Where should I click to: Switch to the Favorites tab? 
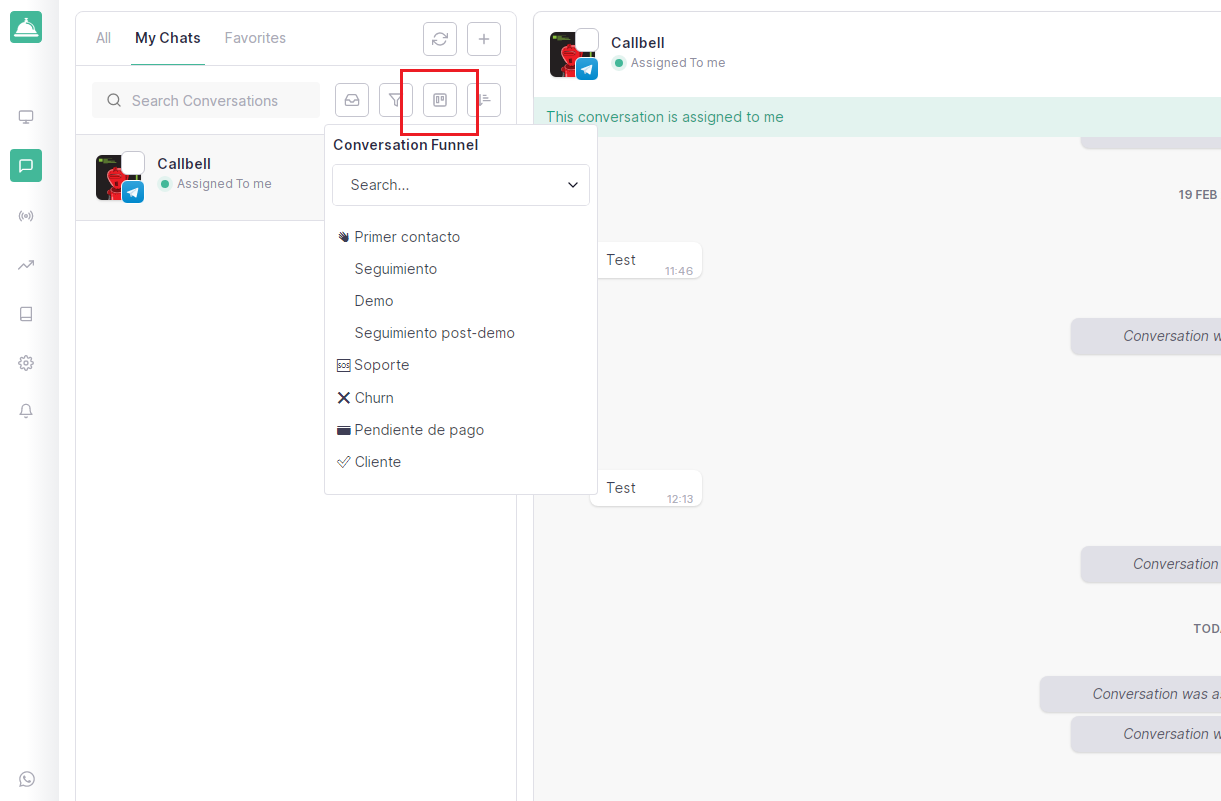(255, 38)
